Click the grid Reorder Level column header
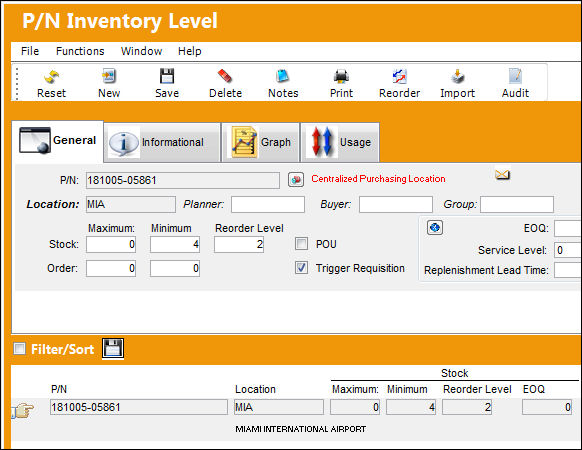 click(477, 389)
